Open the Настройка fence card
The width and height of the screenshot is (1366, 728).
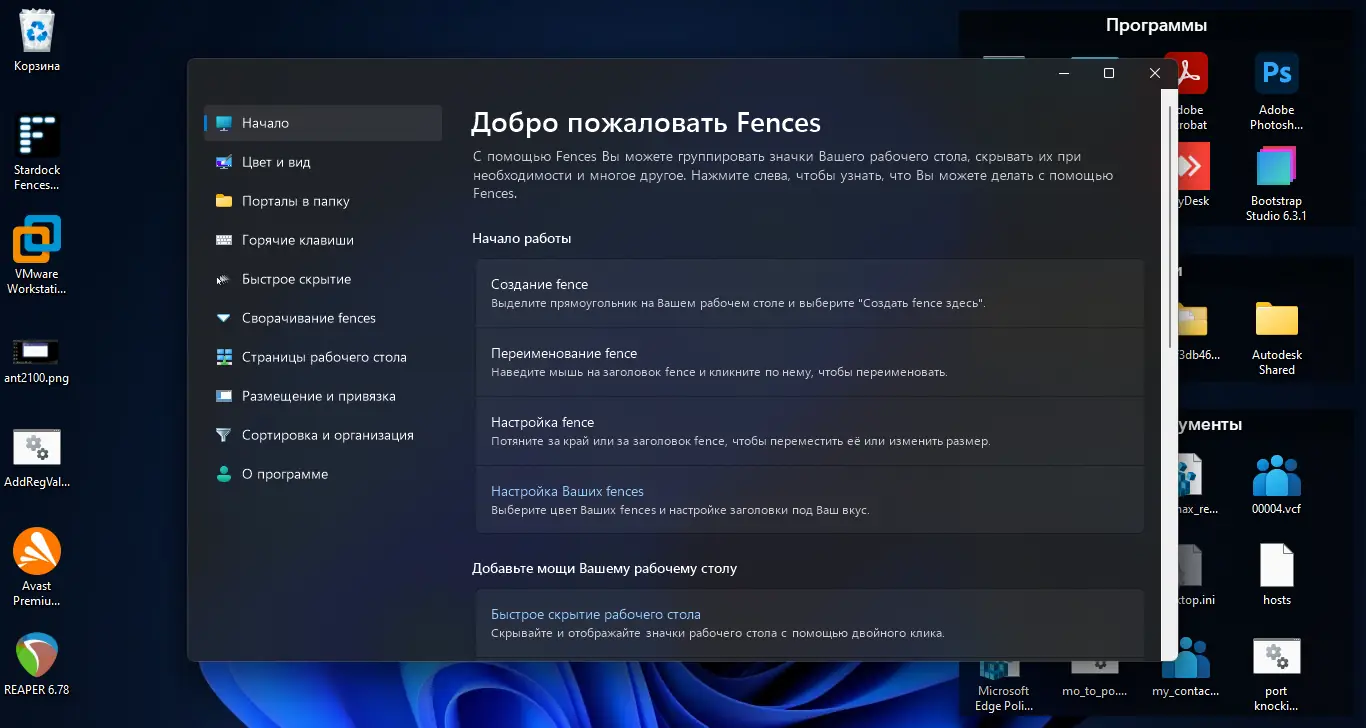(809, 431)
